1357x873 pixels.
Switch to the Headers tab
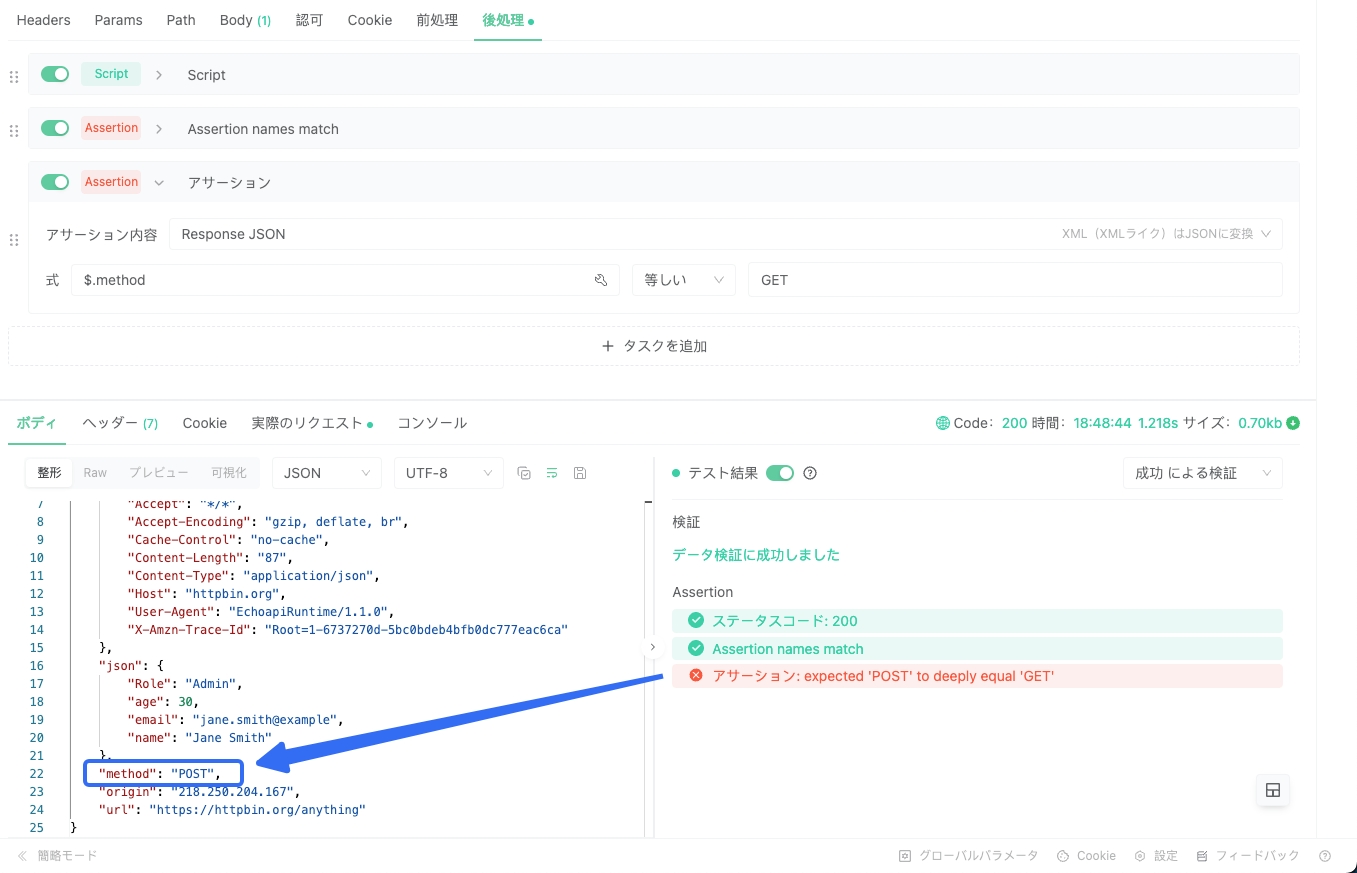(x=44, y=20)
